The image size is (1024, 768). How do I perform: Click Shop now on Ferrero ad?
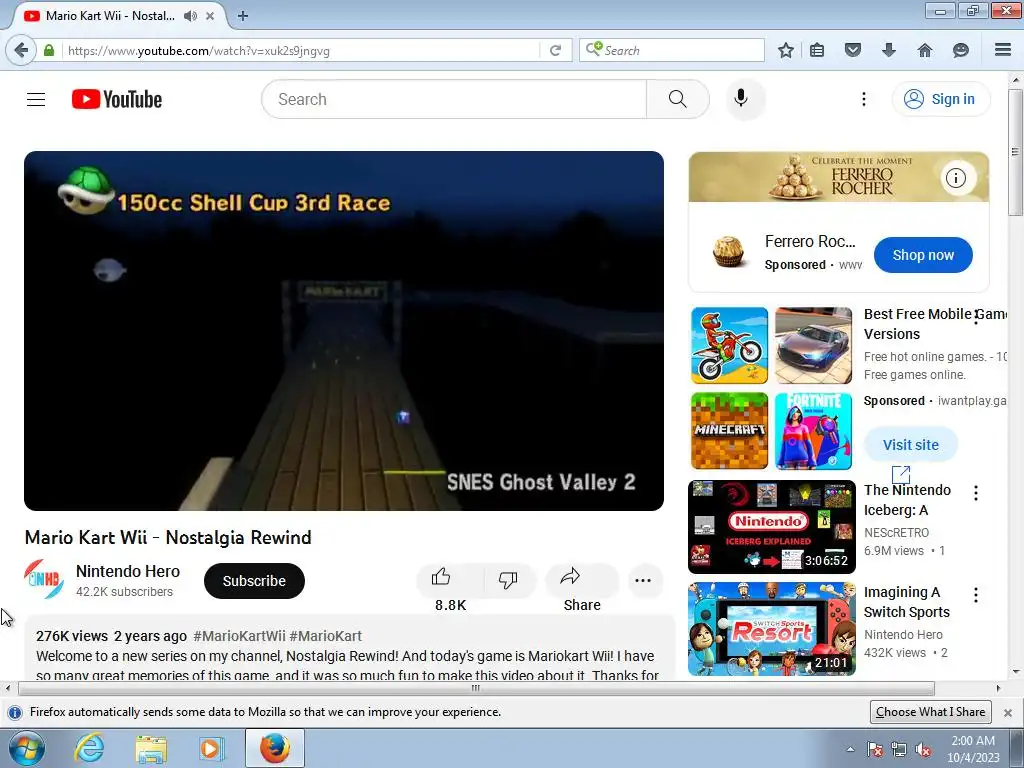pos(923,255)
